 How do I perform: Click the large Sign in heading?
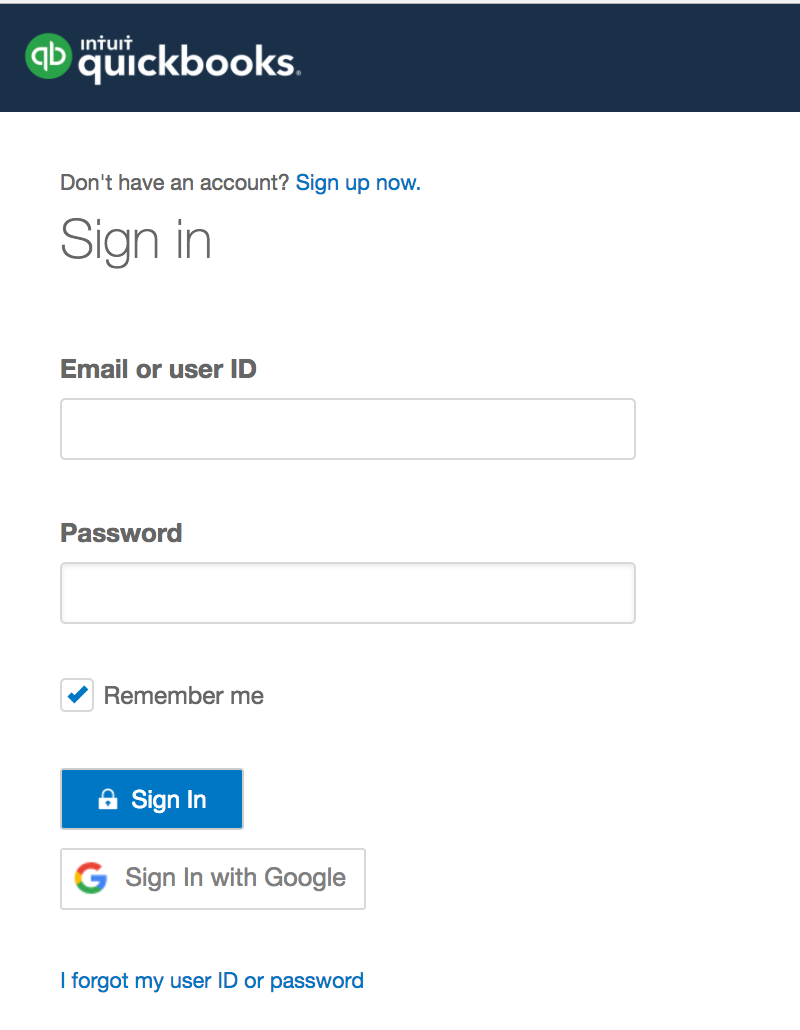click(136, 240)
